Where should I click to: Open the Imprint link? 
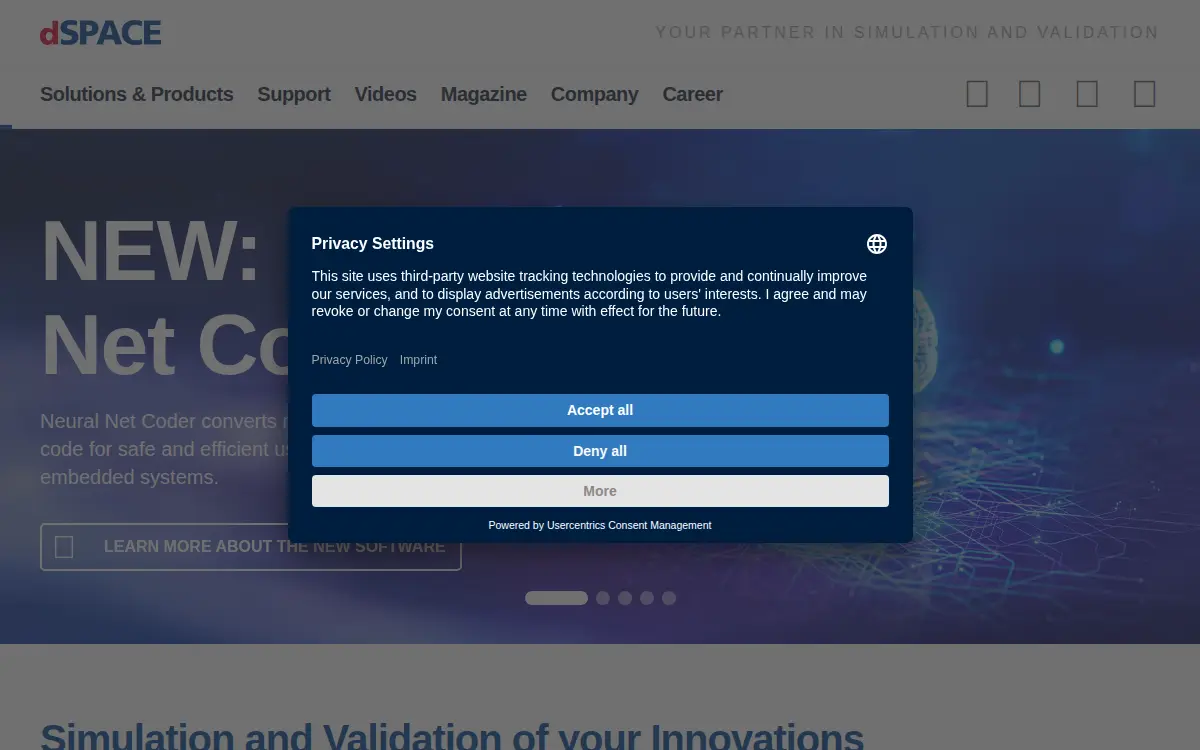(418, 360)
